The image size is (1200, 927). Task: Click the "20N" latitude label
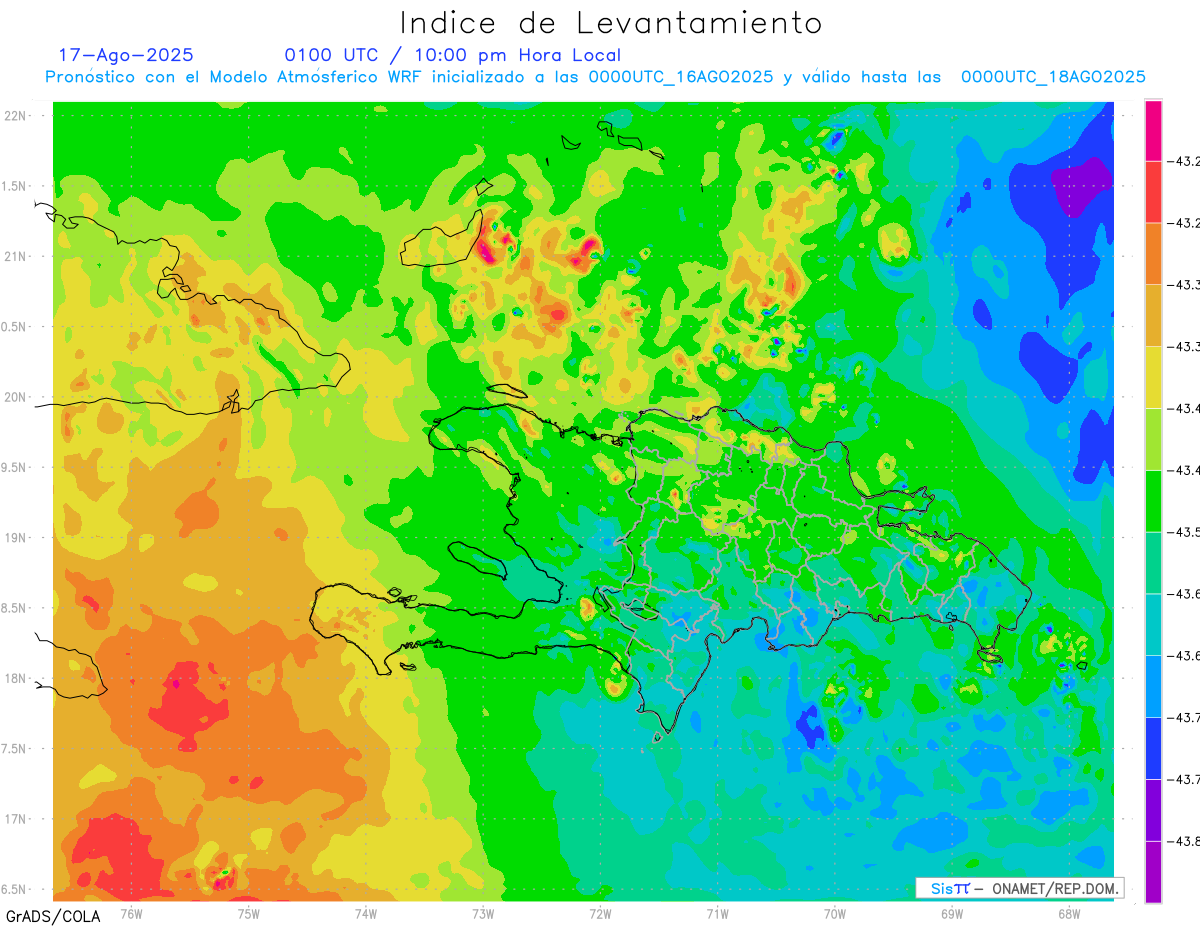click(x=17, y=397)
